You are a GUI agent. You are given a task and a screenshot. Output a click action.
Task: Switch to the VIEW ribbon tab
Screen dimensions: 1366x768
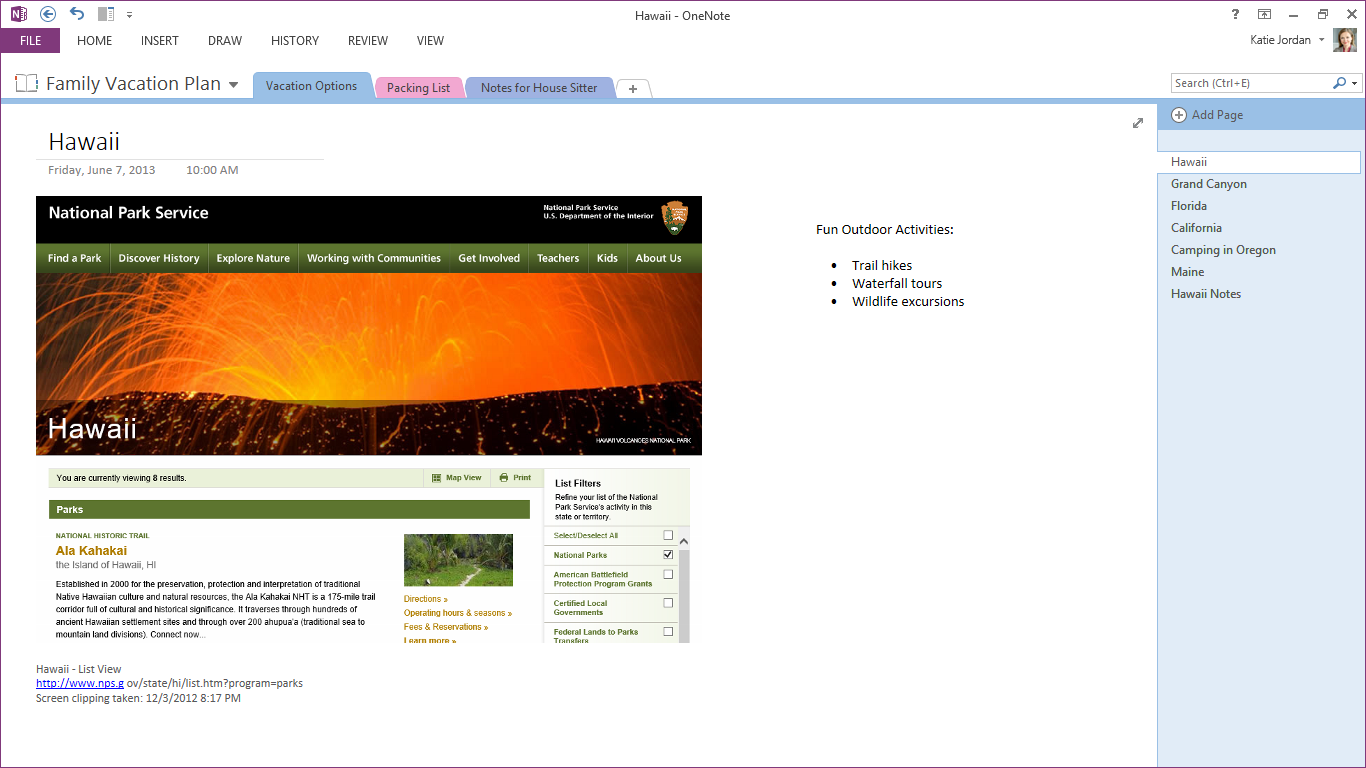tap(431, 41)
